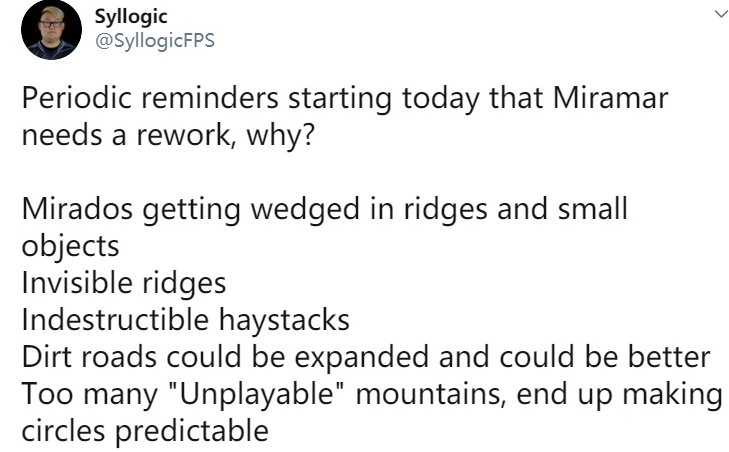
Task: Click the word "objects" in the tweet
Action: (x=70, y=246)
